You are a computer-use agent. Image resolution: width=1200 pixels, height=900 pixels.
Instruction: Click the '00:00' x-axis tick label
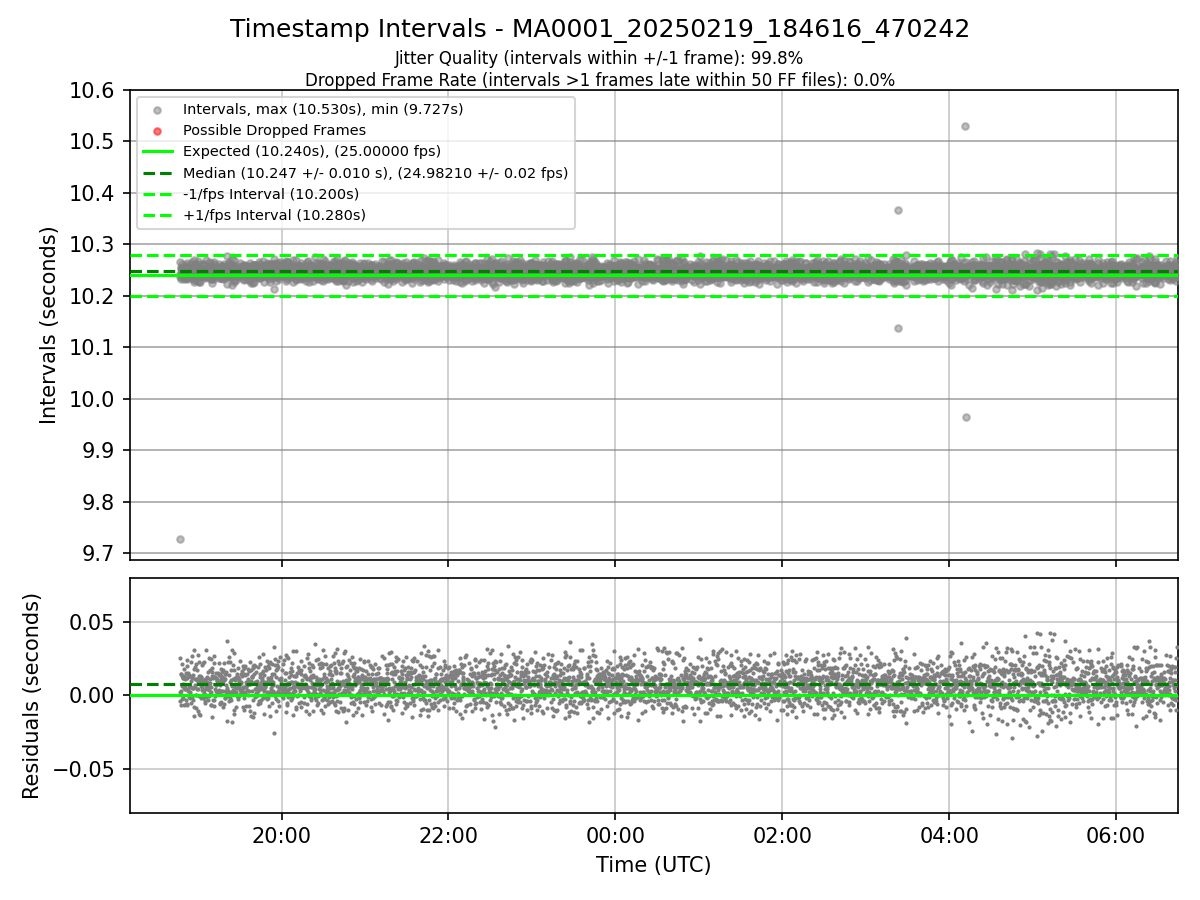click(615, 835)
